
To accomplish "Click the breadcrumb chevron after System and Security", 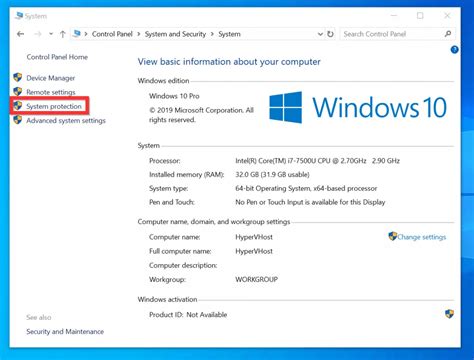I will pyautogui.click(x=212, y=34).
